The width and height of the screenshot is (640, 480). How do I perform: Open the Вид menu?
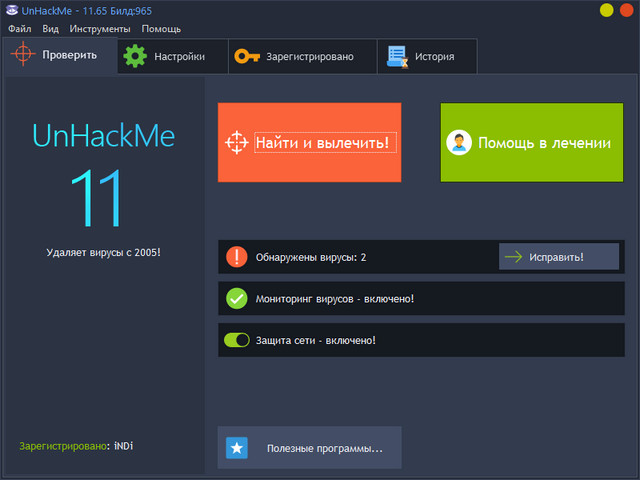(51, 29)
